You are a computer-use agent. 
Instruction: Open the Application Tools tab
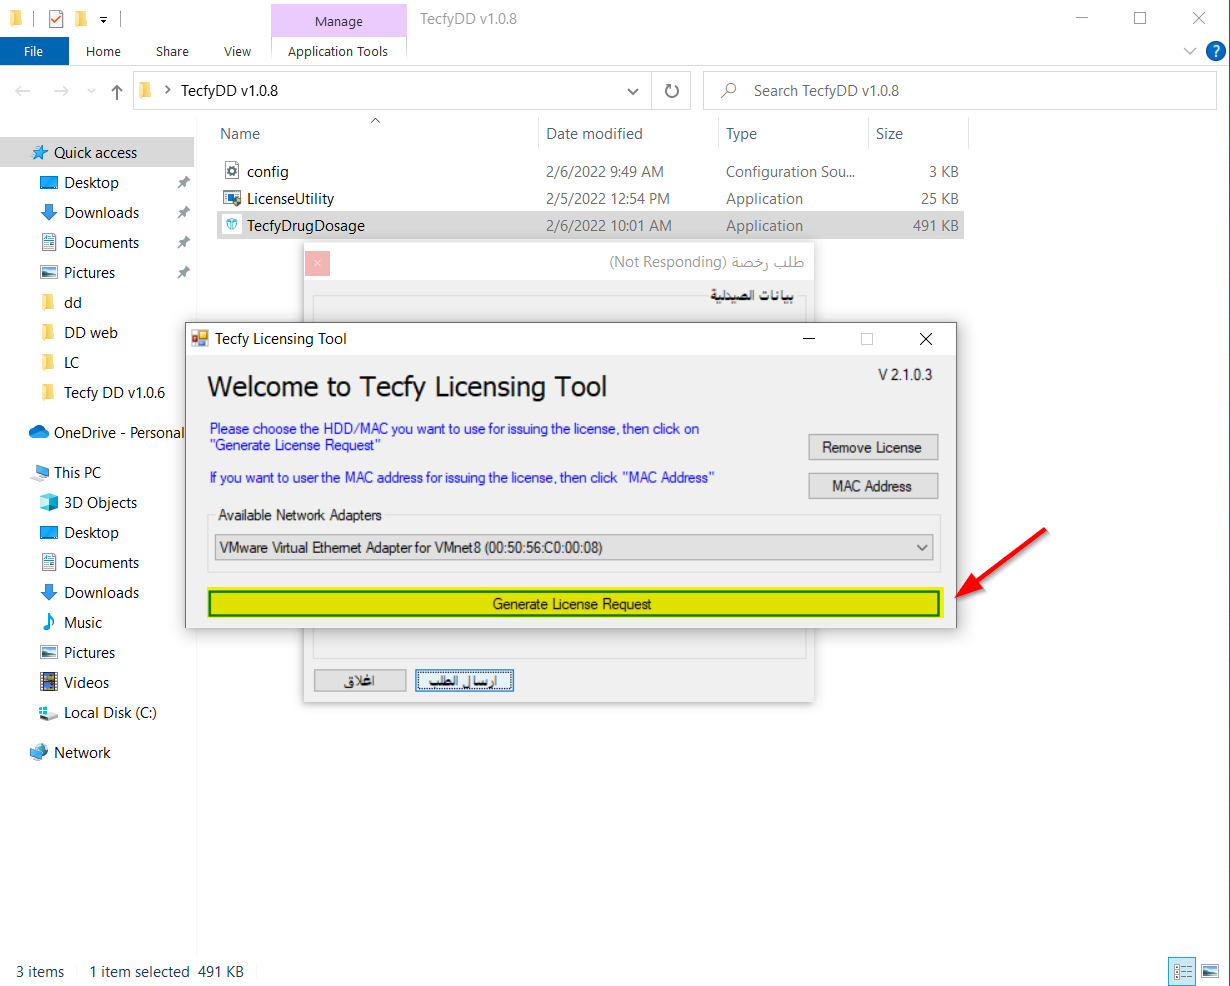(338, 51)
